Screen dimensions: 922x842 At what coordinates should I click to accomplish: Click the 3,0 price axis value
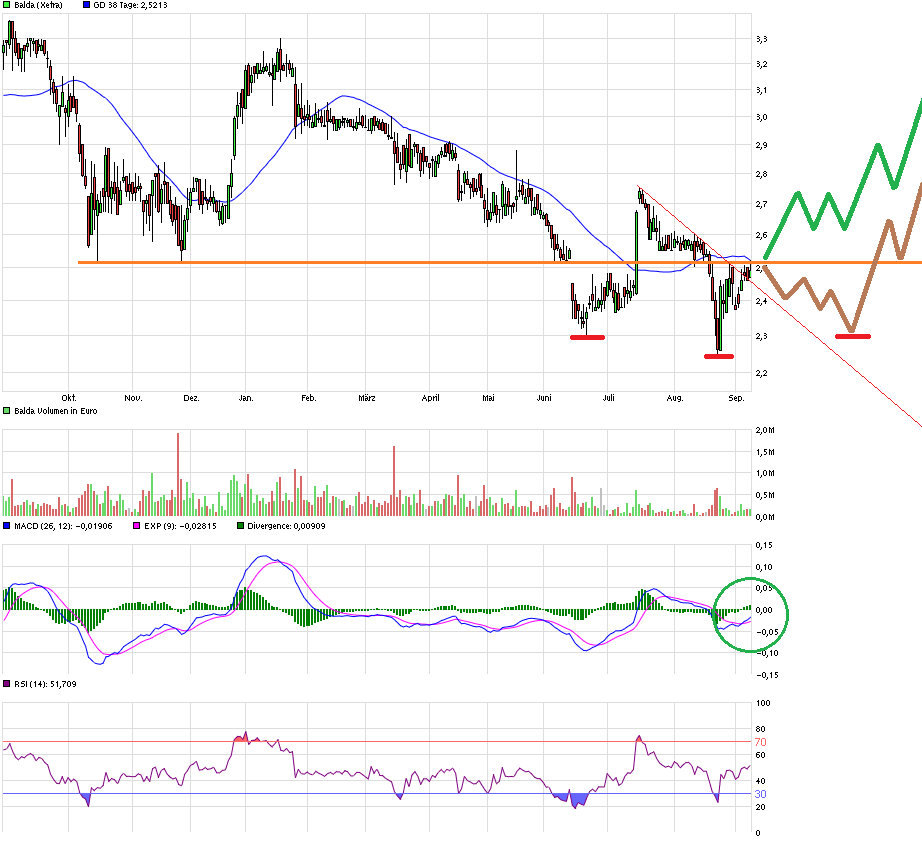point(761,117)
